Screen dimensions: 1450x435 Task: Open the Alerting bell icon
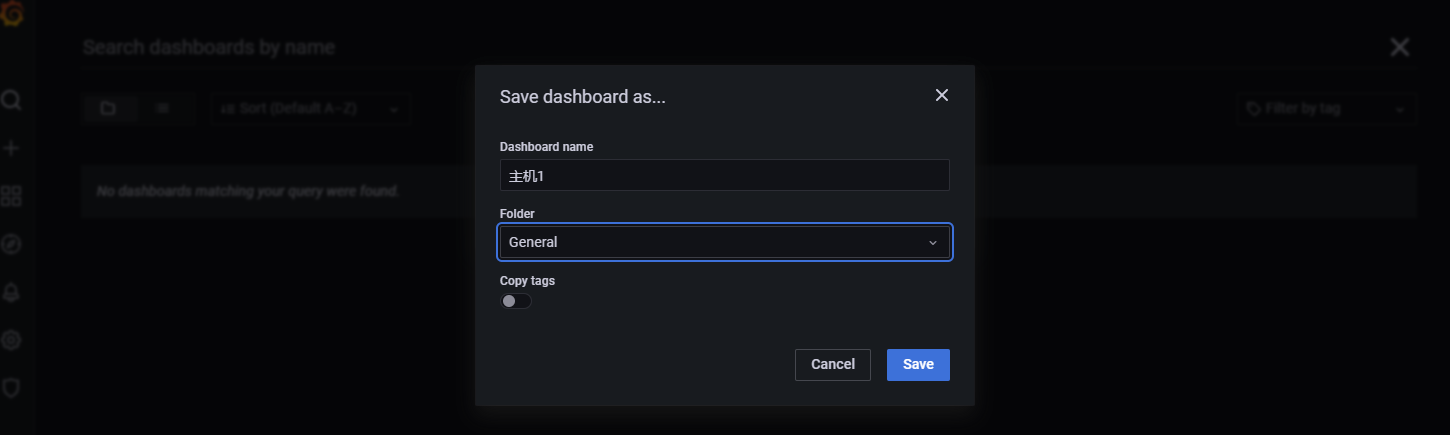(x=11, y=292)
